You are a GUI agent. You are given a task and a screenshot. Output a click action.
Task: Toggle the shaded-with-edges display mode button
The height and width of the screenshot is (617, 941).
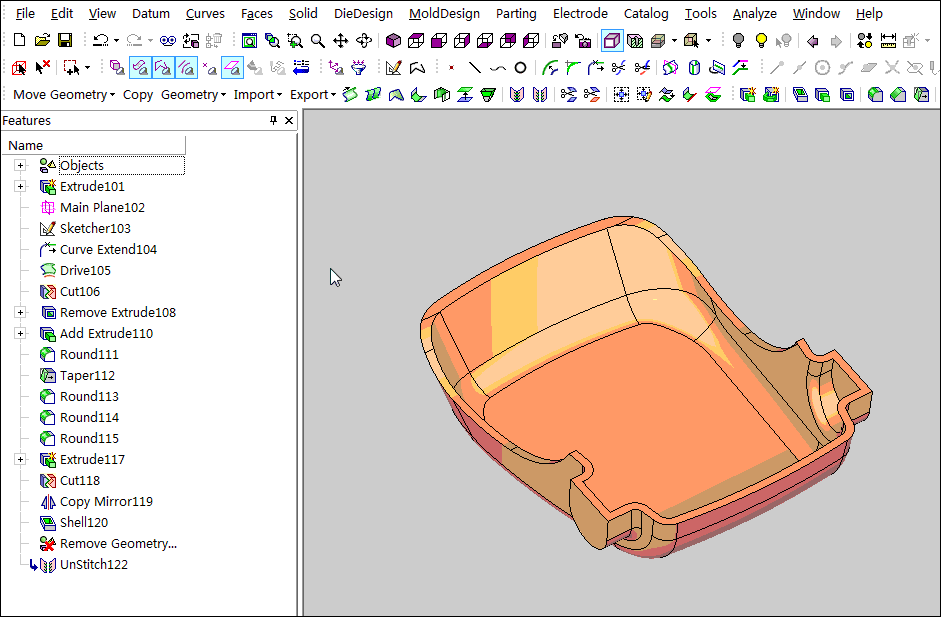[611, 41]
